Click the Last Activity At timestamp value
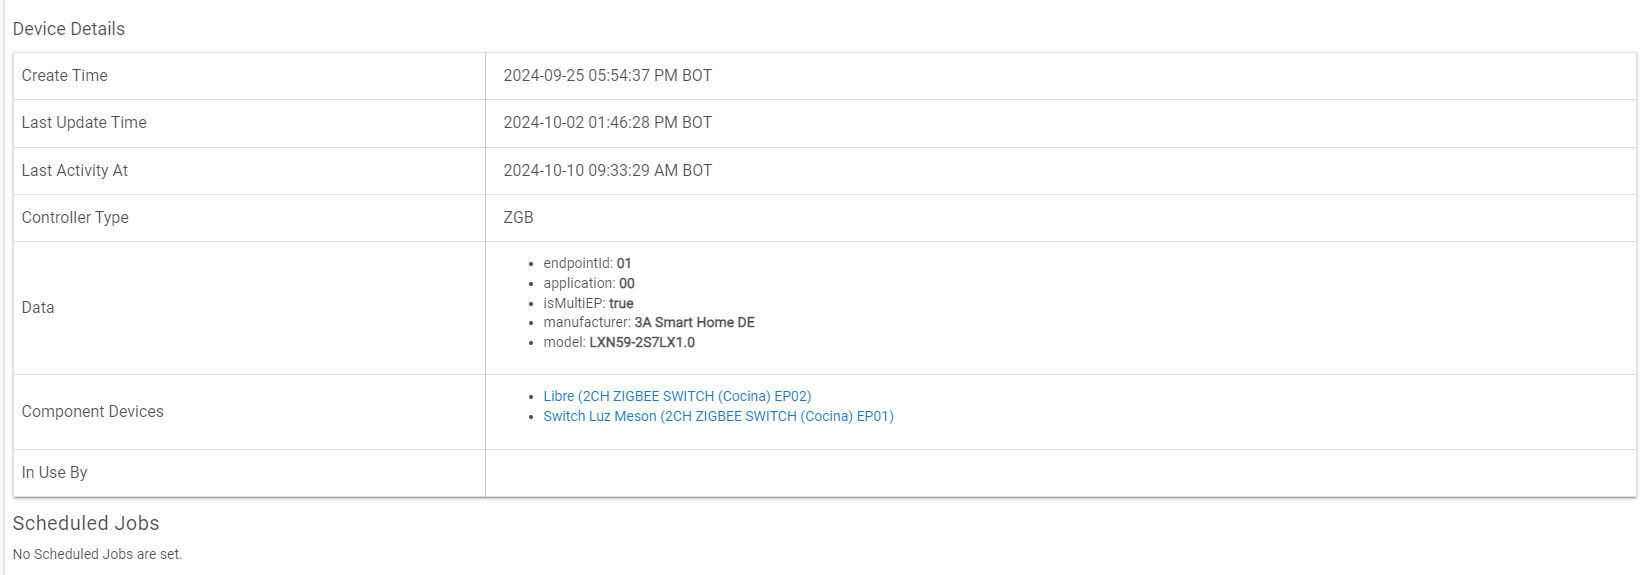Viewport: 1643px width, 575px height. tap(607, 171)
